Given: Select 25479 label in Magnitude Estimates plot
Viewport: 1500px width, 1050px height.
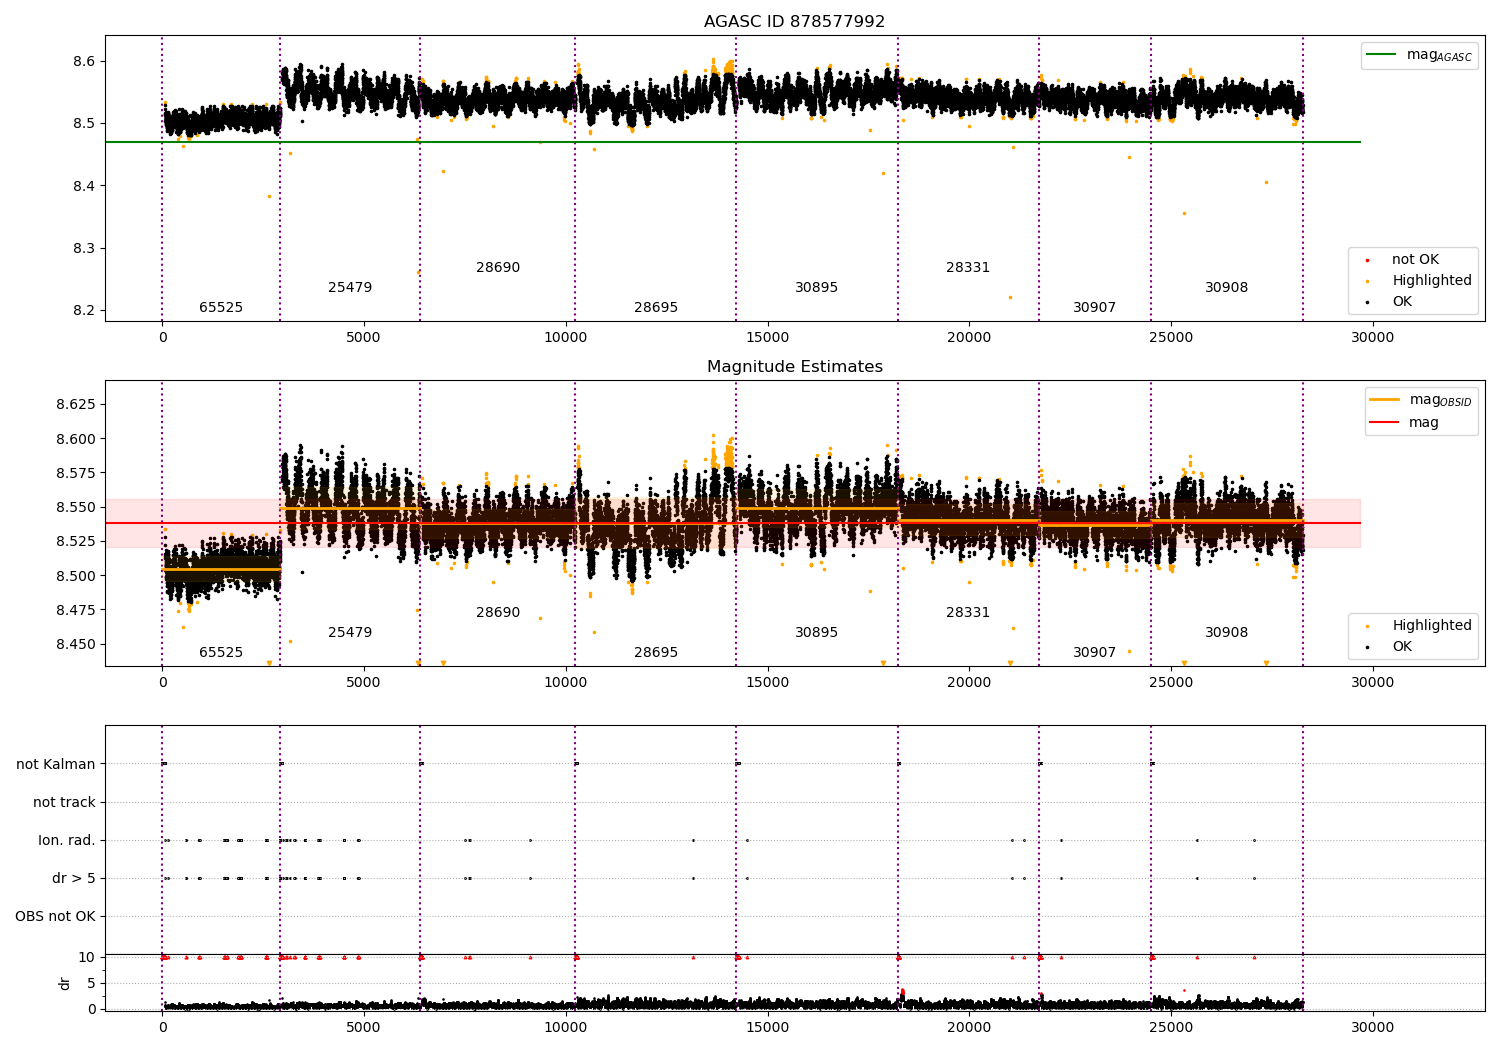Looking at the screenshot, I should (350, 633).
